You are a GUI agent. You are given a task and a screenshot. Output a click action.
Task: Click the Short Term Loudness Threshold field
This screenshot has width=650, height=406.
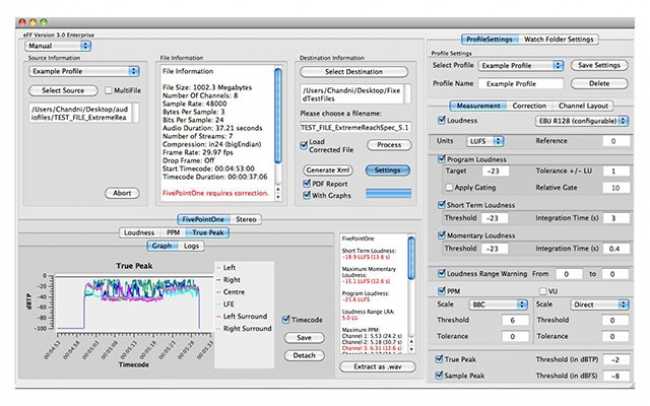coord(494,218)
